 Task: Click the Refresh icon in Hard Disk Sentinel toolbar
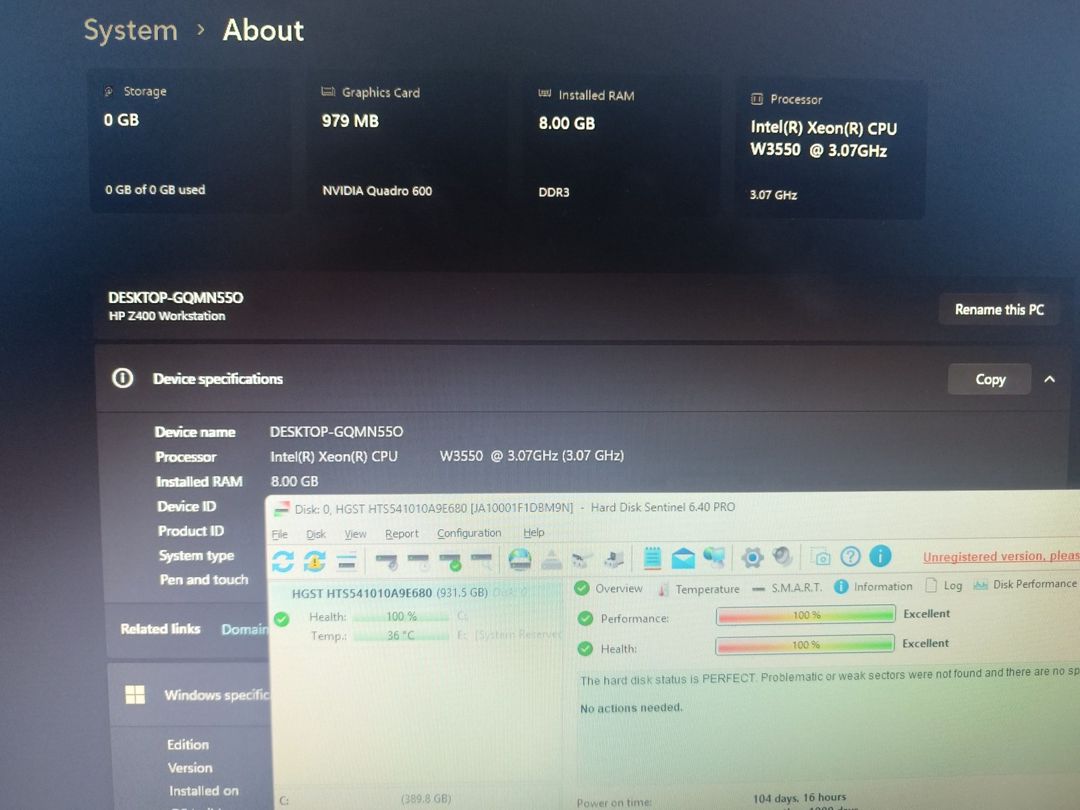click(283, 561)
